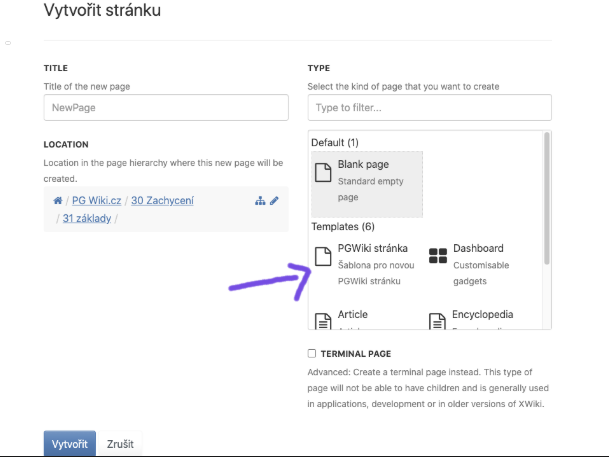Open the PG Wiki.cz breadcrumb link
The height and width of the screenshot is (457, 609).
[97, 201]
